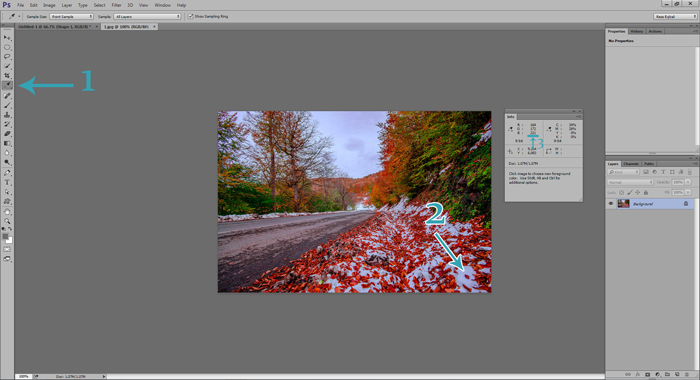
Task: Open the layer Kind filter dropdown
Action: (623, 172)
